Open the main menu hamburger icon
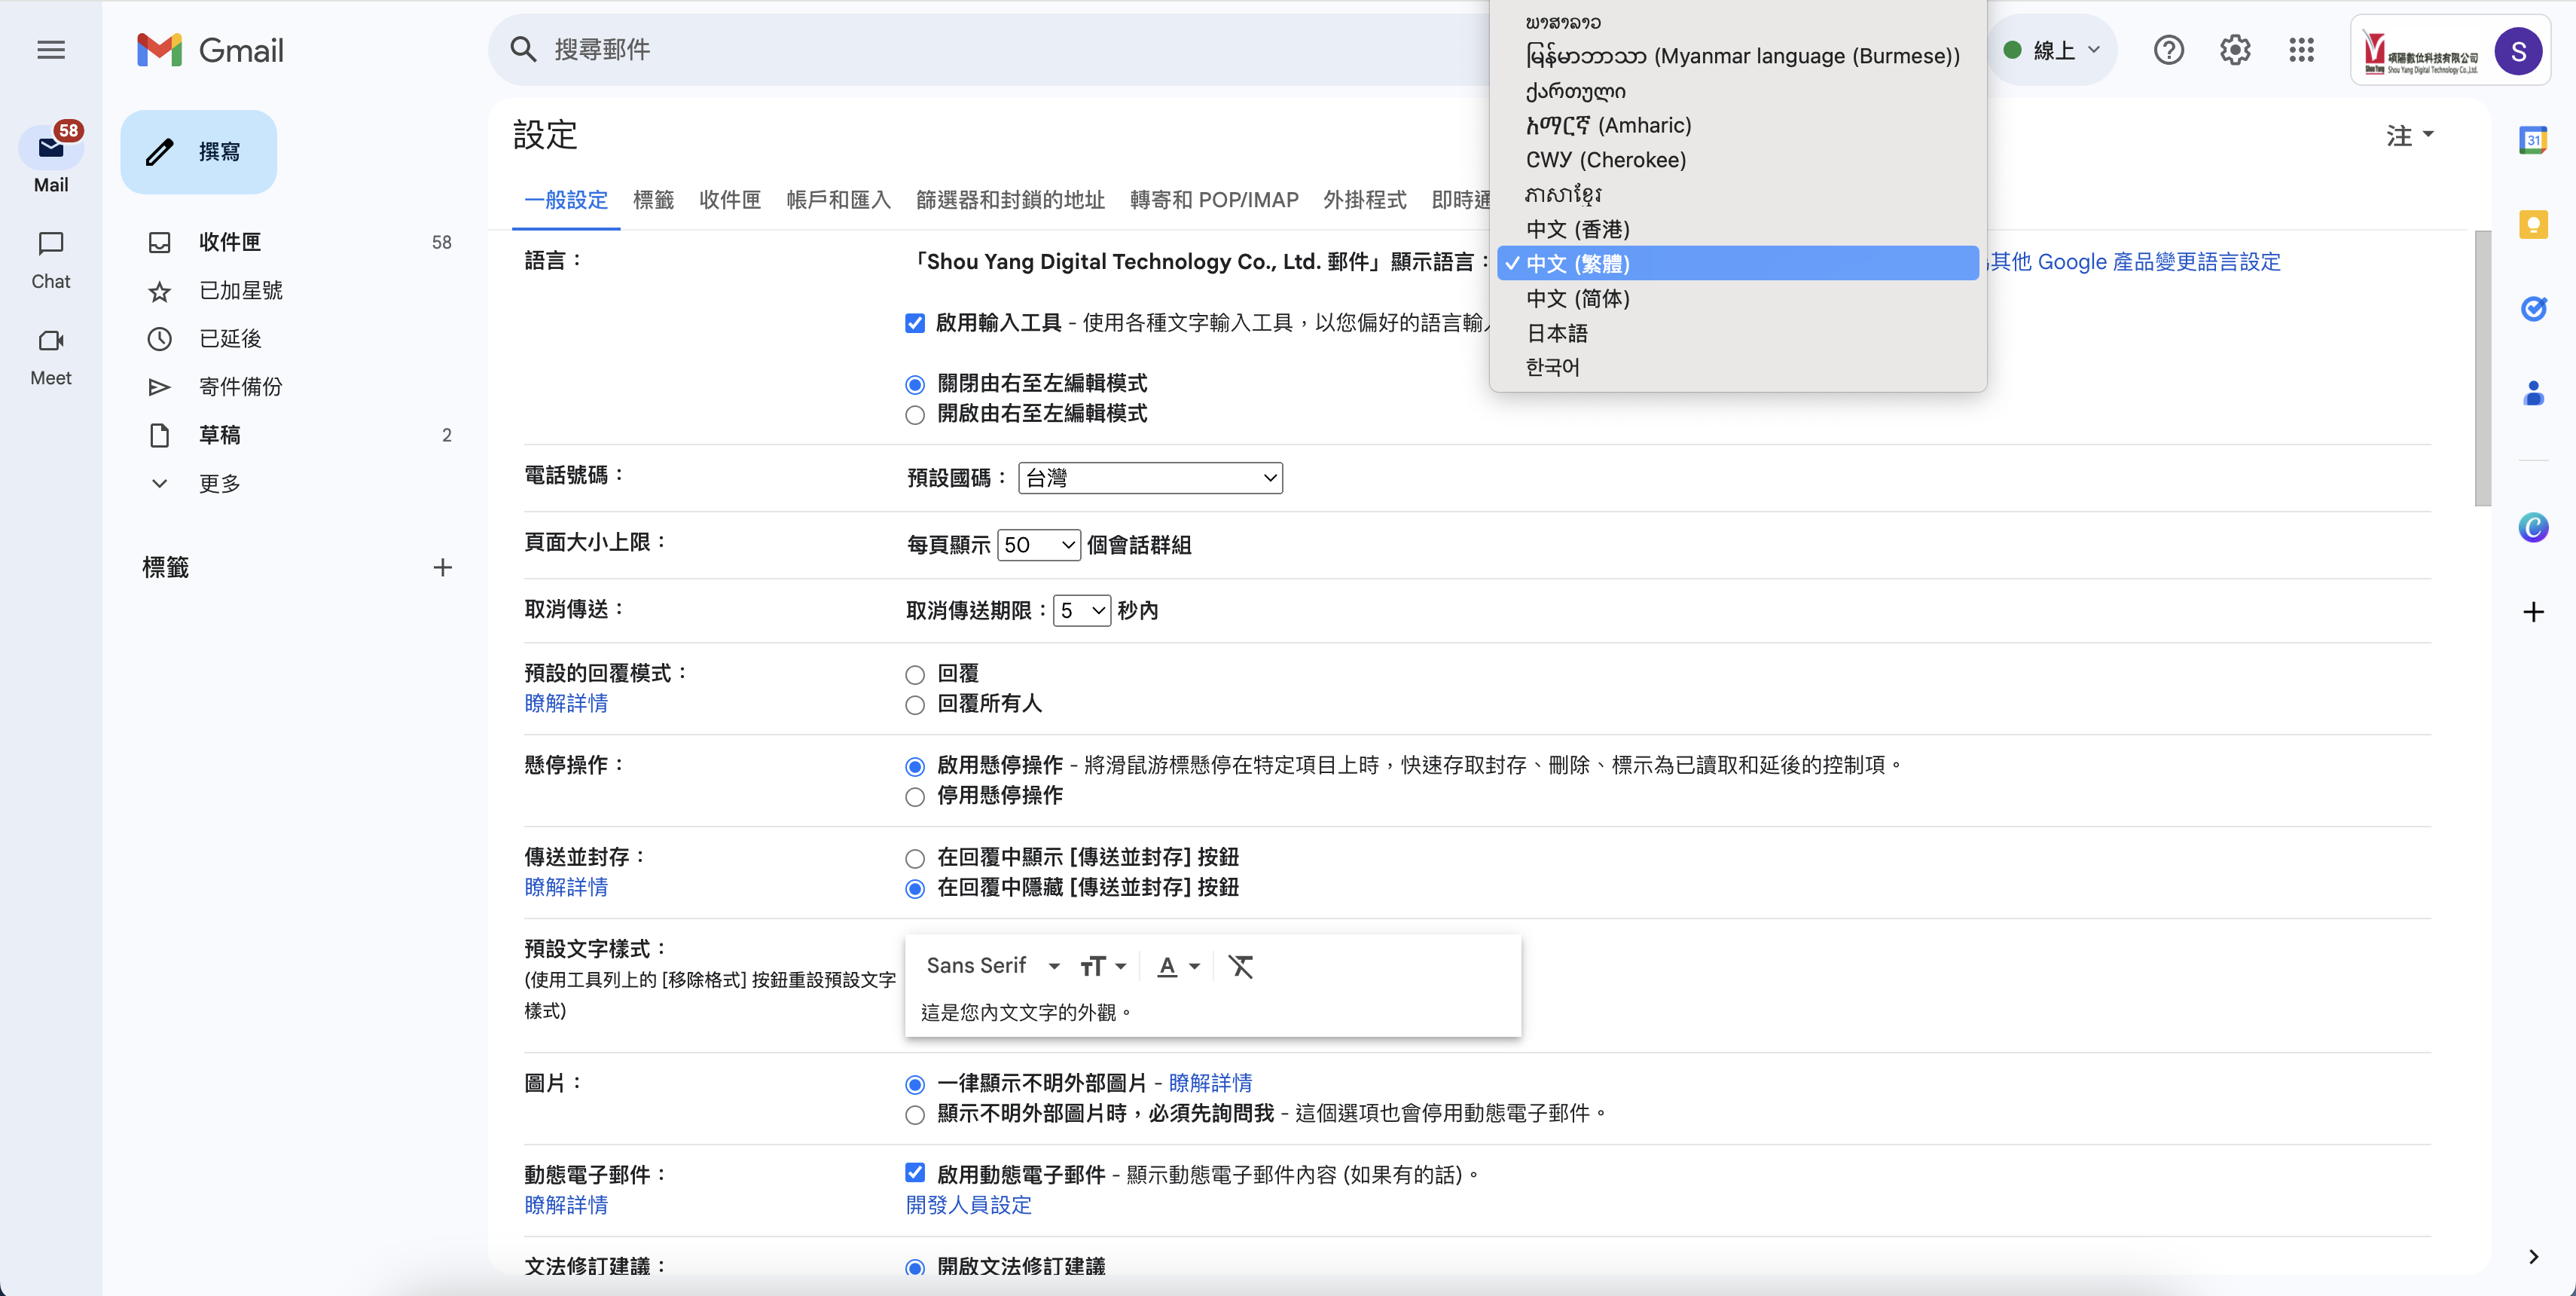The height and width of the screenshot is (1296, 2576). [x=51, y=50]
